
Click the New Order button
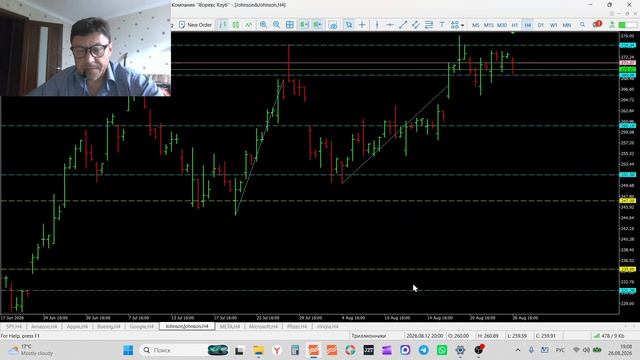(x=196, y=25)
